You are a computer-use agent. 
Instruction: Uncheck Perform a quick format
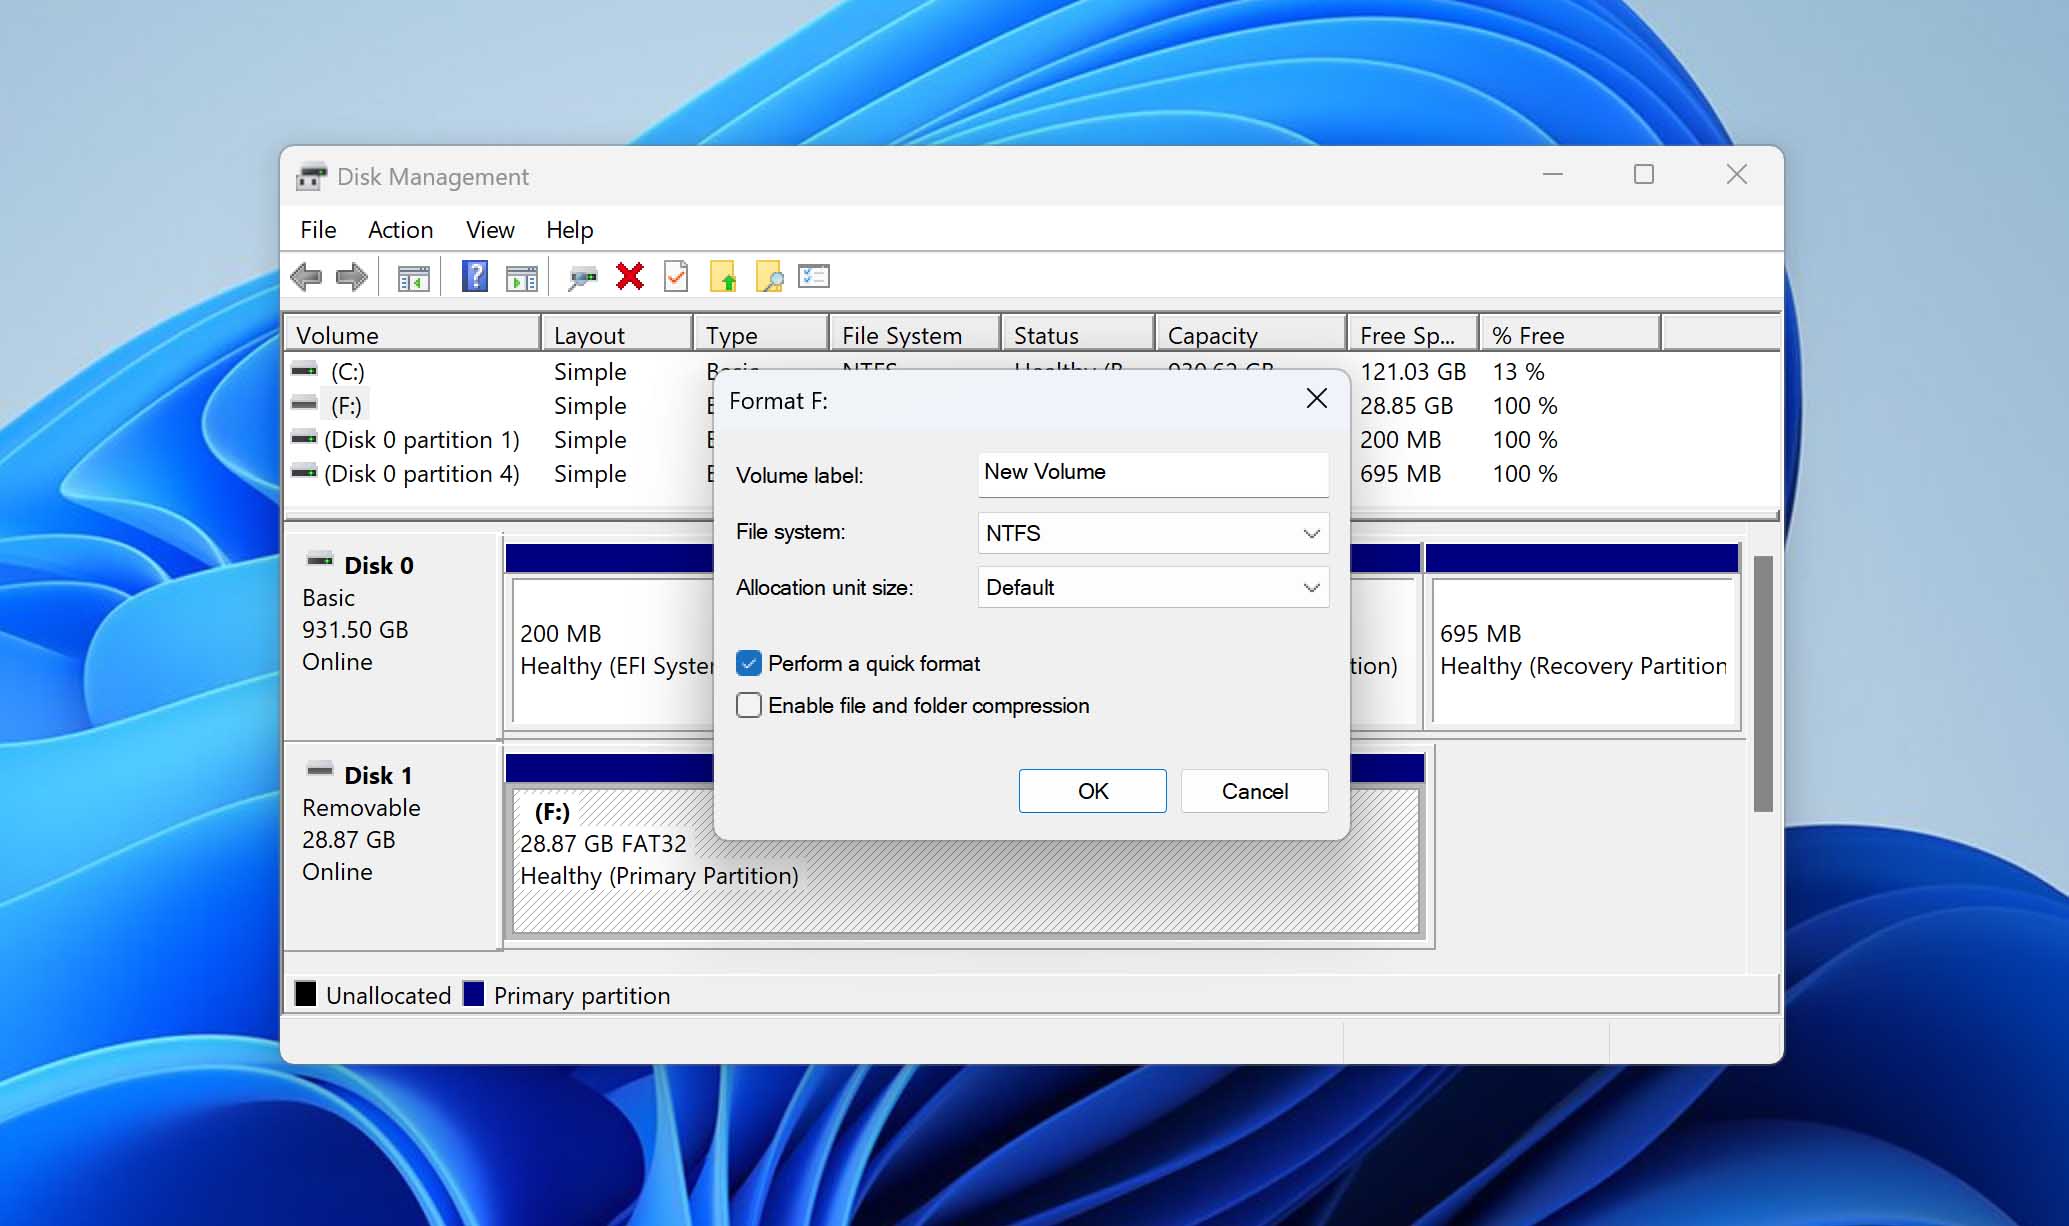click(x=749, y=663)
